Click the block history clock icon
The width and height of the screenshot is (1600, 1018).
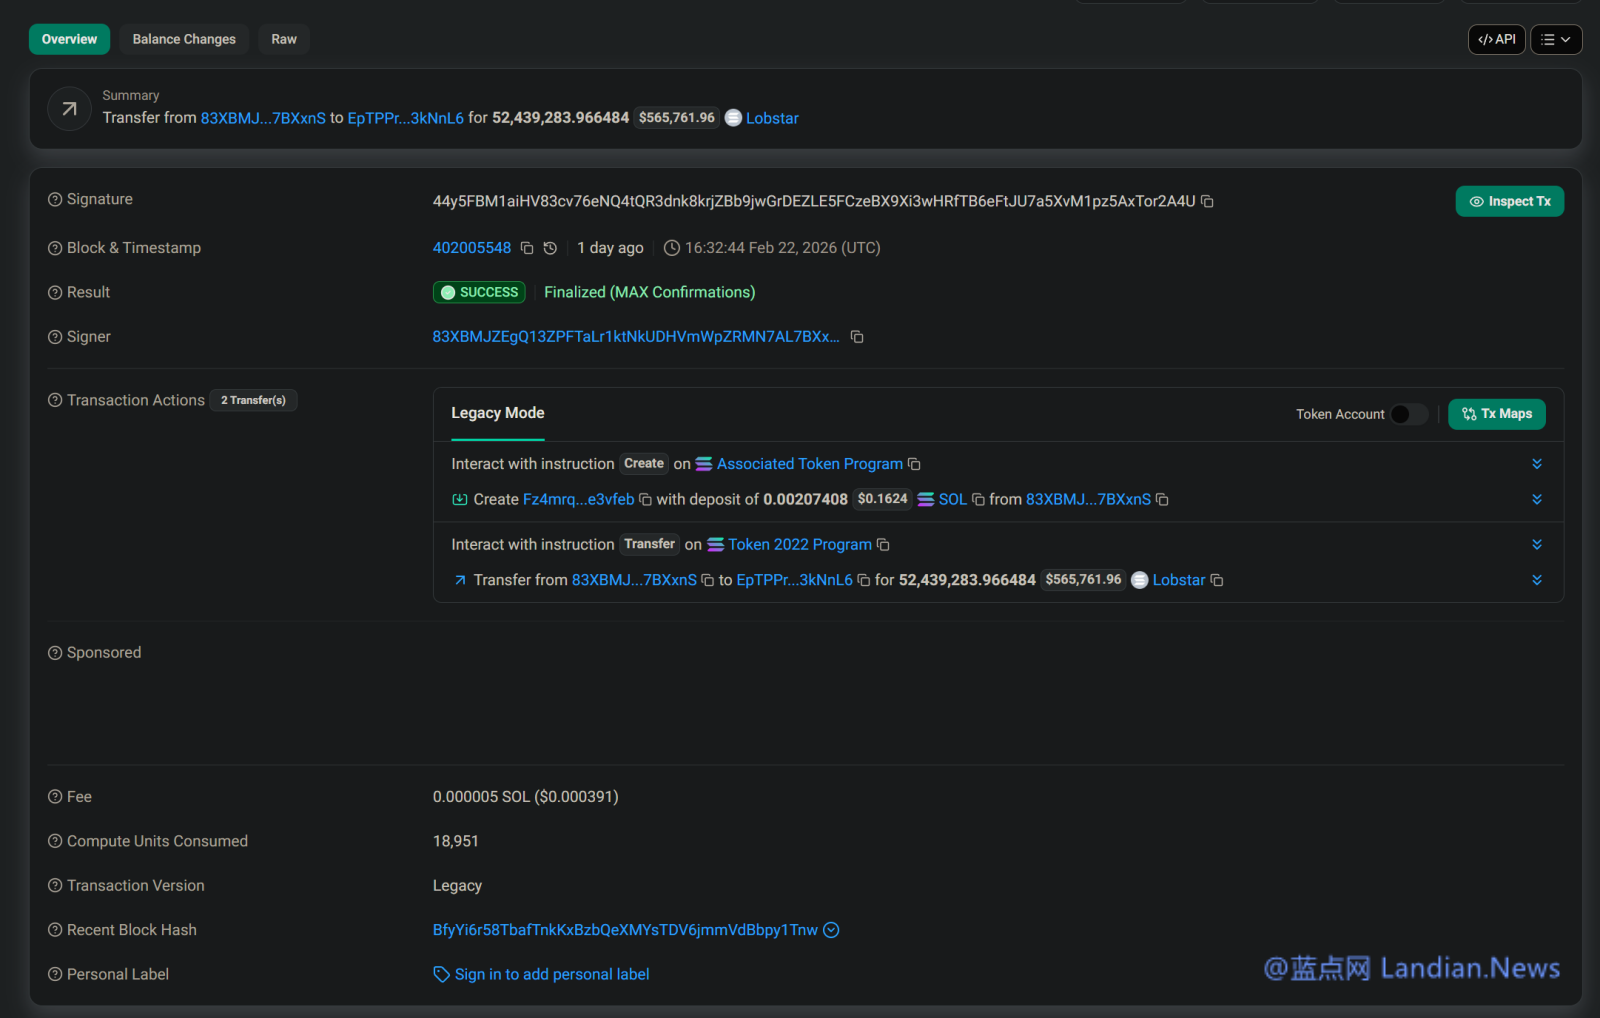[550, 248]
